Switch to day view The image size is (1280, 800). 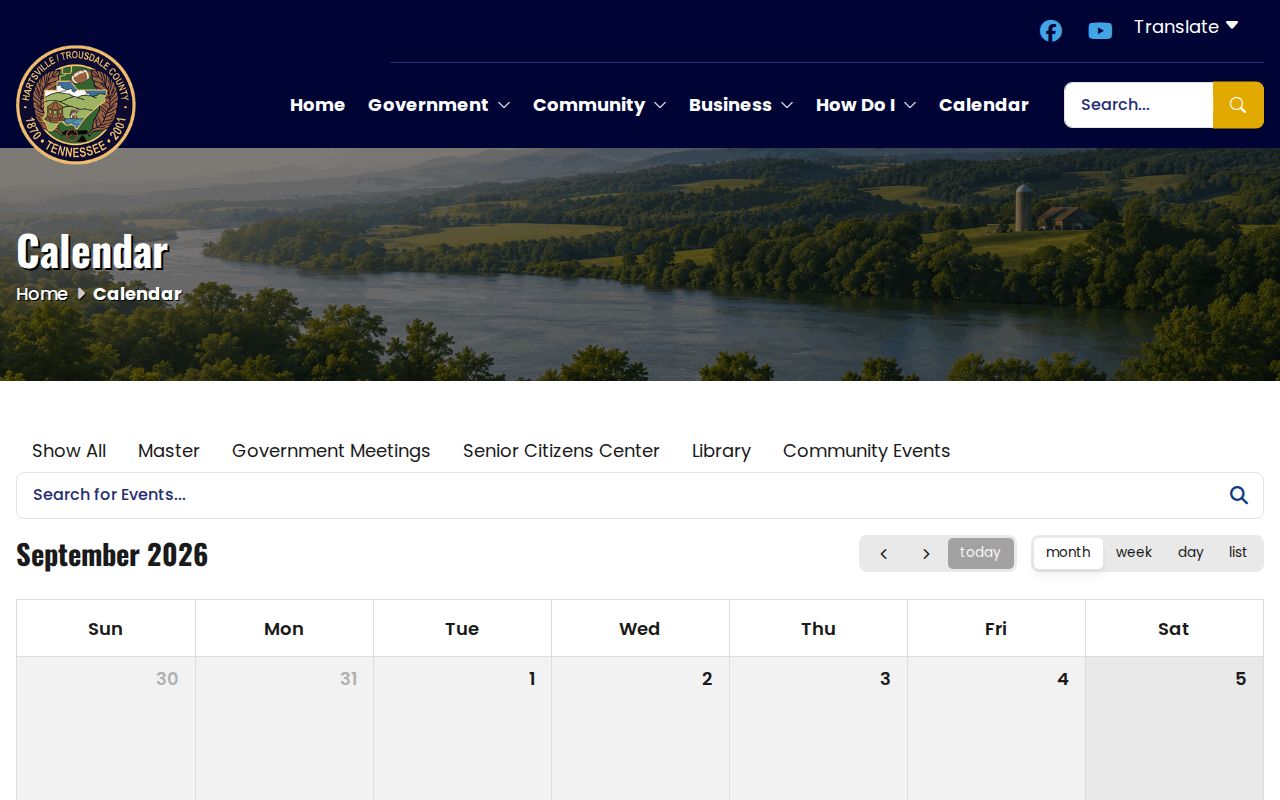[x=1190, y=553]
